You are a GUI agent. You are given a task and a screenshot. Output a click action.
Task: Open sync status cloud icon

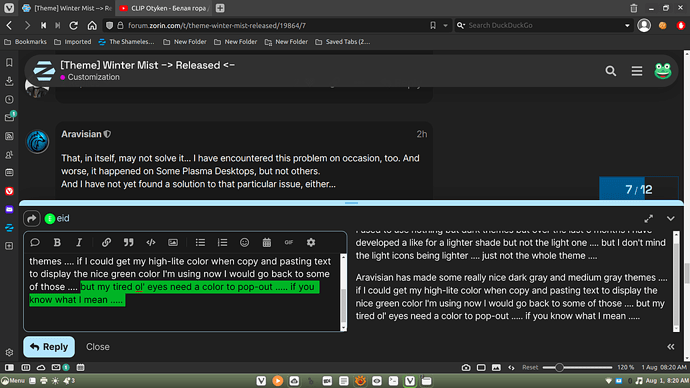point(41,367)
